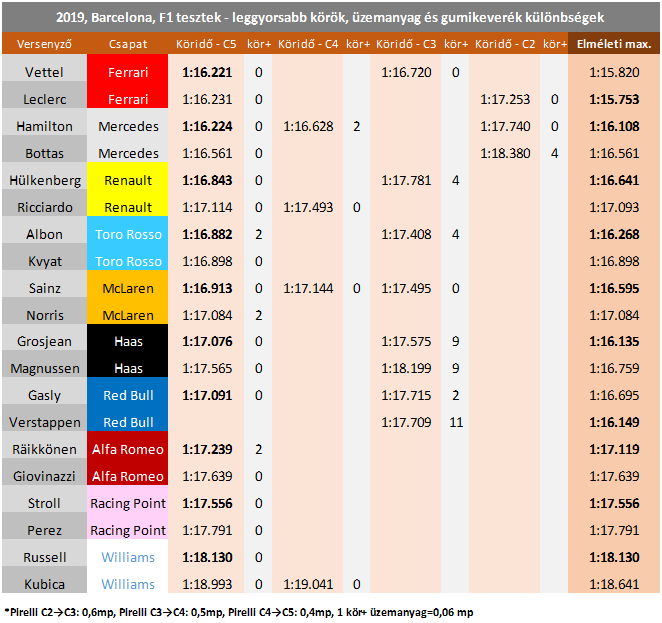This screenshot has height=623, width=662.
Task: Select driver name 'Räikkönen'
Action: pyautogui.click(x=44, y=449)
